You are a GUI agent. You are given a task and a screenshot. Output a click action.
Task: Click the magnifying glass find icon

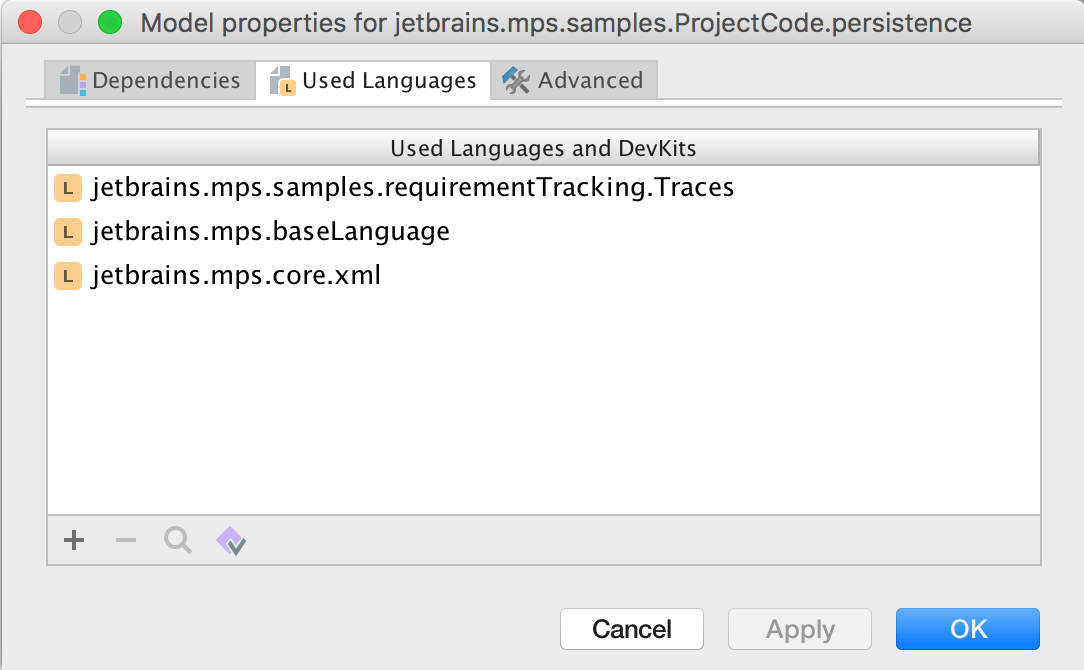coord(178,541)
